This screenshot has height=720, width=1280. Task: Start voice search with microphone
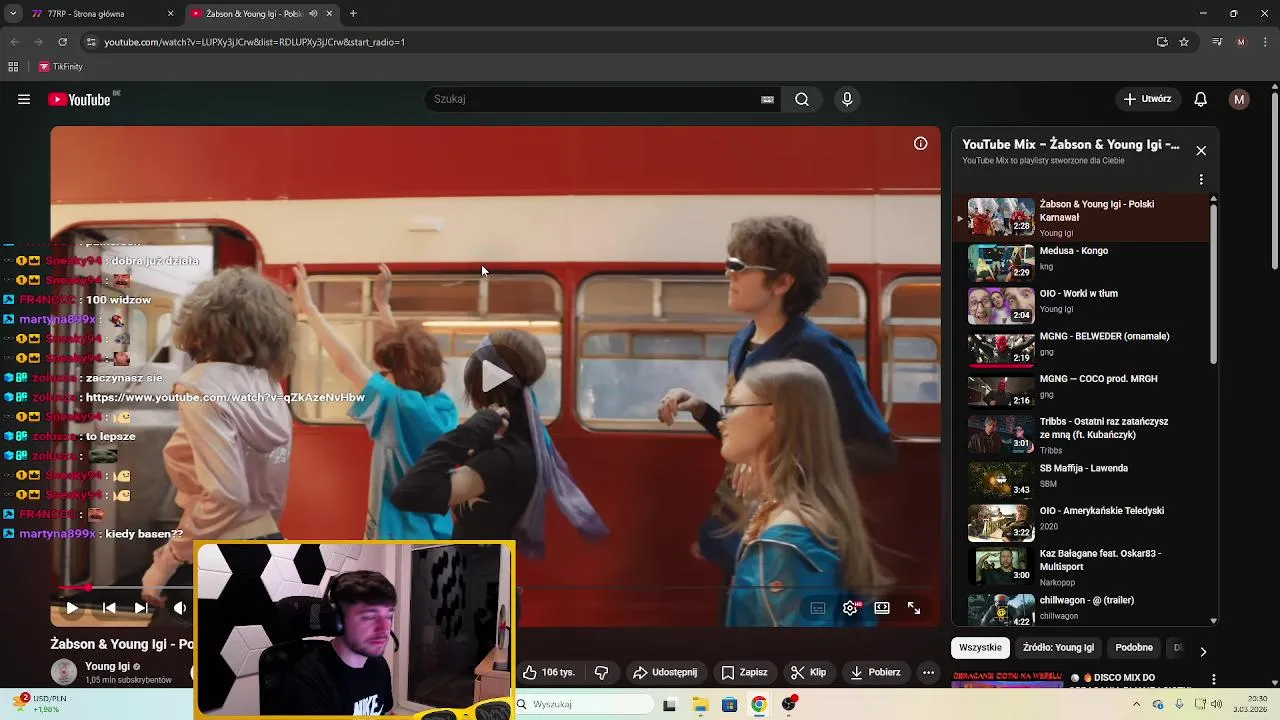[x=847, y=99]
